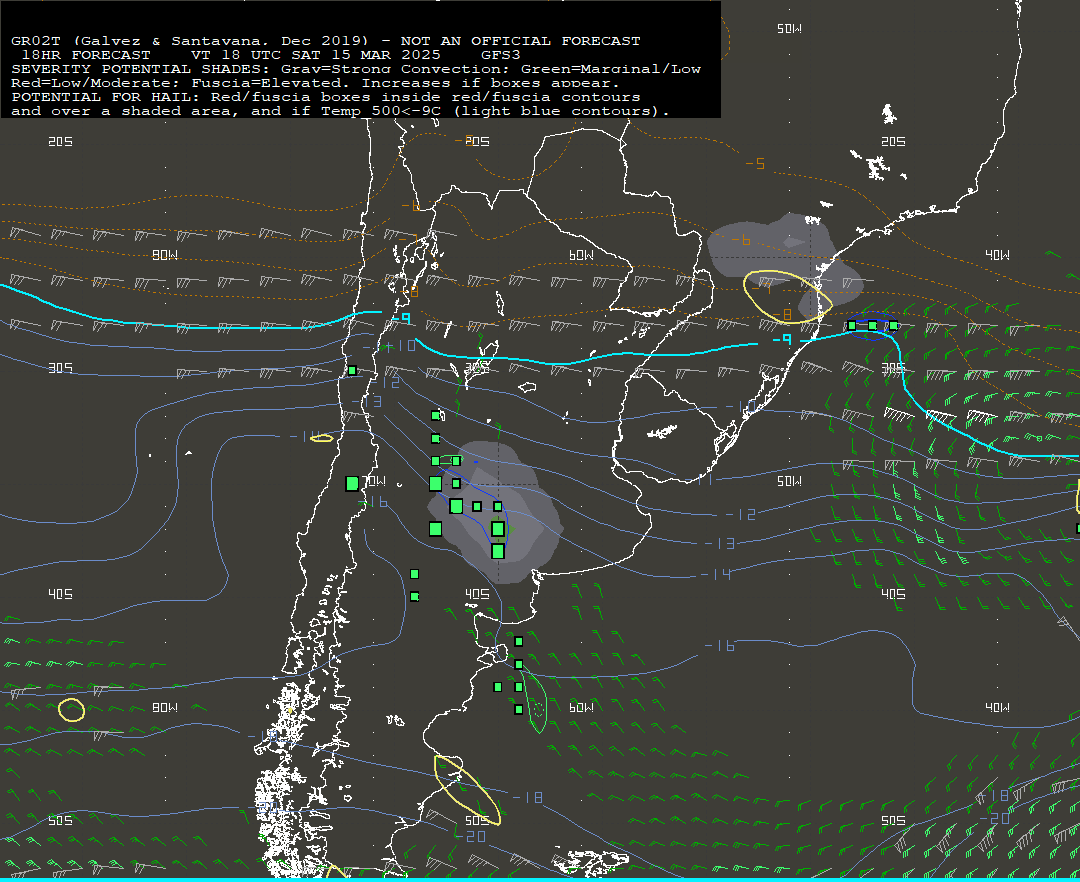
Task: Click the '-14' contour label in the Atlantic
Action: (717, 574)
